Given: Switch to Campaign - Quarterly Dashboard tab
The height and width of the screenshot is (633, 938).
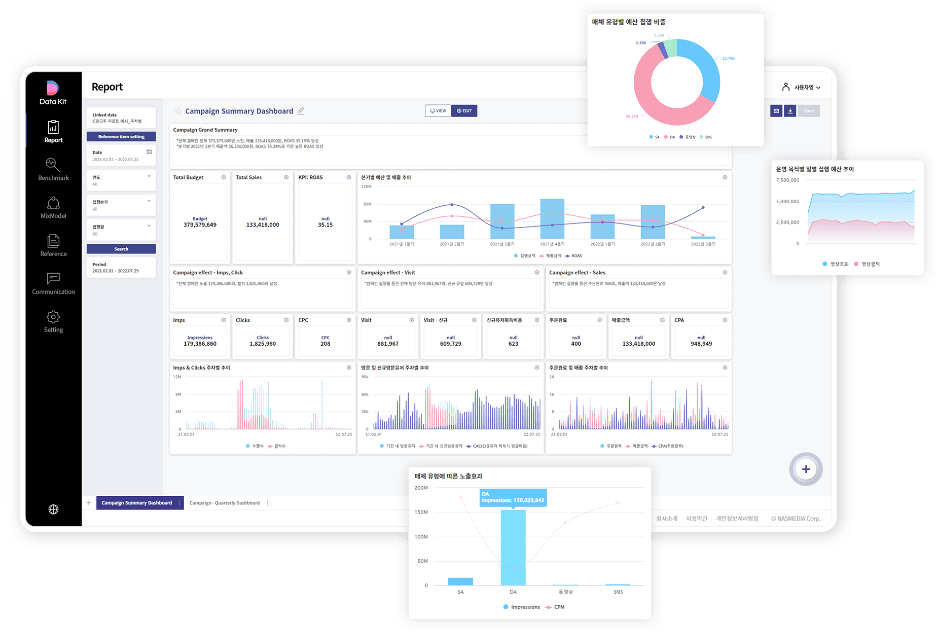Looking at the screenshot, I should 225,502.
